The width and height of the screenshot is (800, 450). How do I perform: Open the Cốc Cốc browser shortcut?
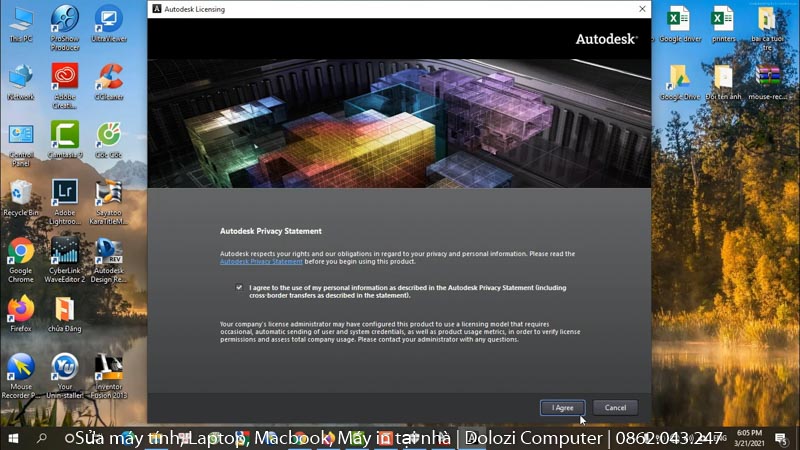tap(108, 136)
